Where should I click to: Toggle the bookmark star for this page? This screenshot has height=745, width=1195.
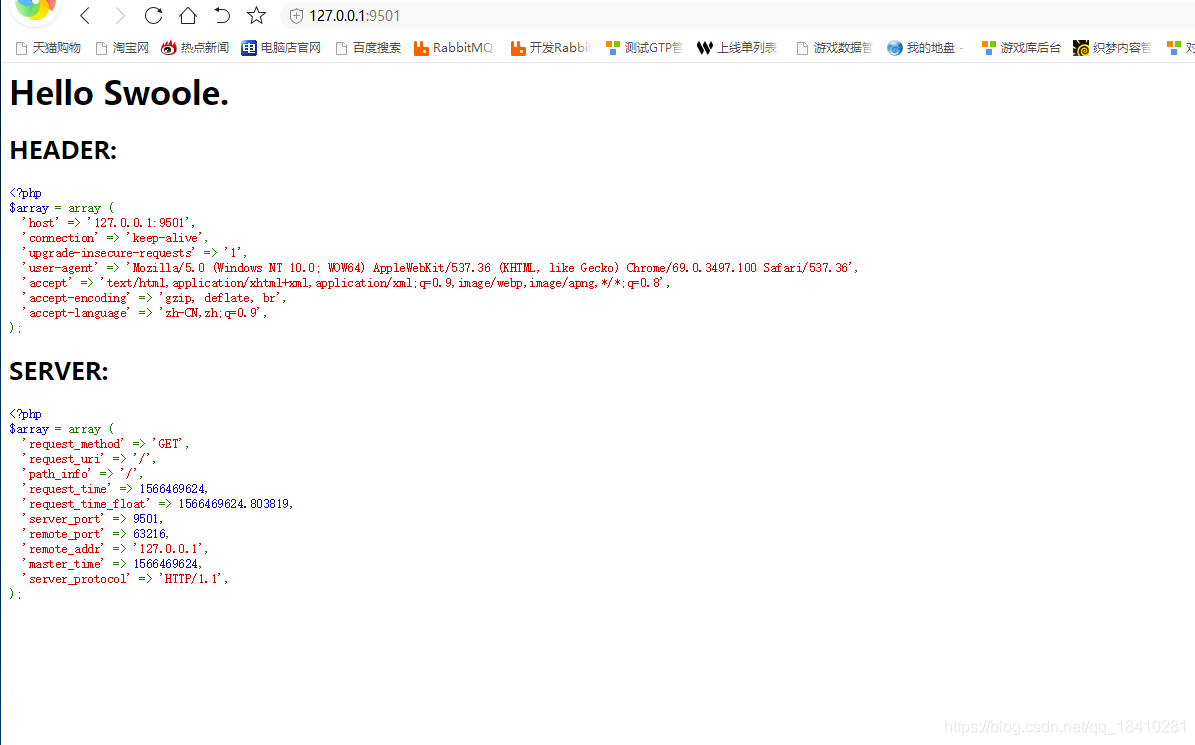click(x=256, y=15)
